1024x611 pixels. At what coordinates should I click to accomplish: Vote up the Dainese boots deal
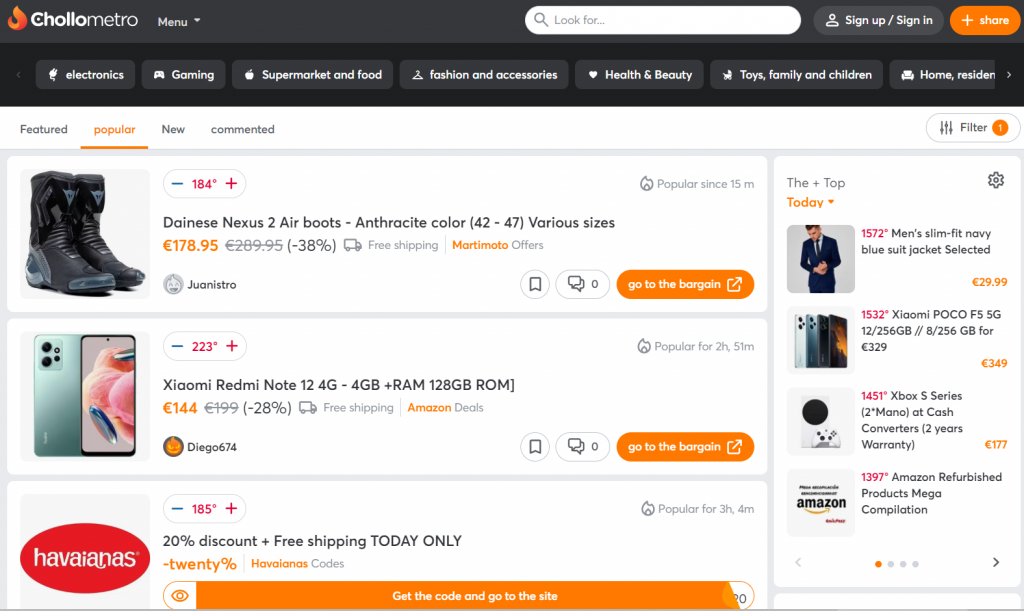click(x=231, y=184)
